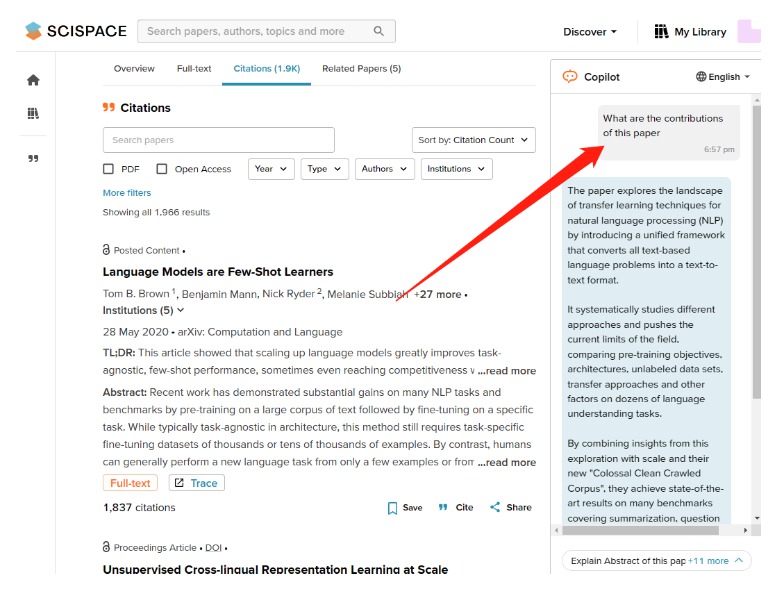
Task: Open Sort by Citation Count dropdown
Action: pos(474,140)
